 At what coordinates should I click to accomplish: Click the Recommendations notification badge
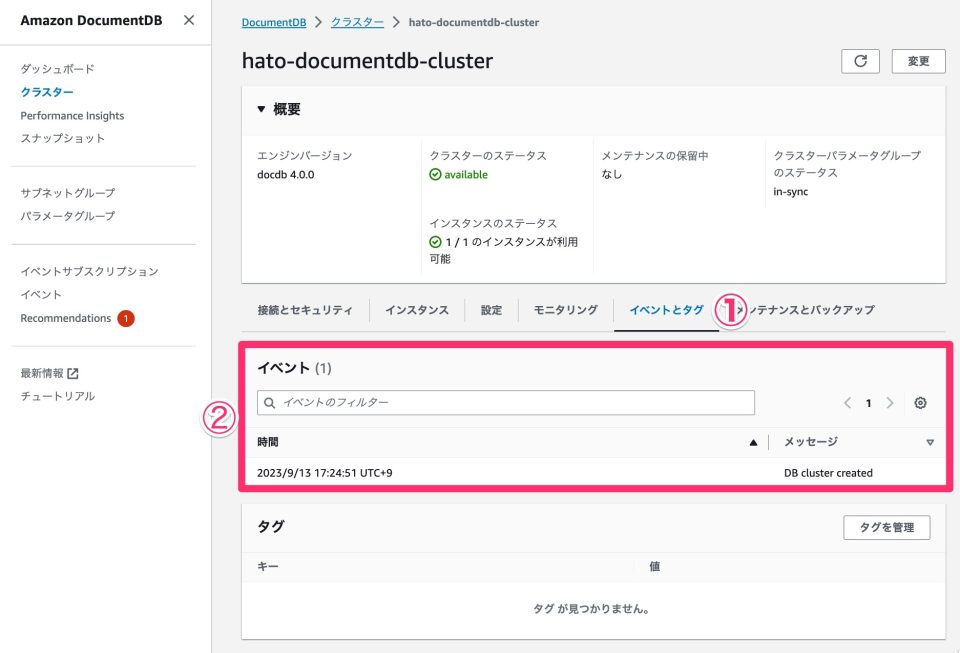(x=126, y=318)
